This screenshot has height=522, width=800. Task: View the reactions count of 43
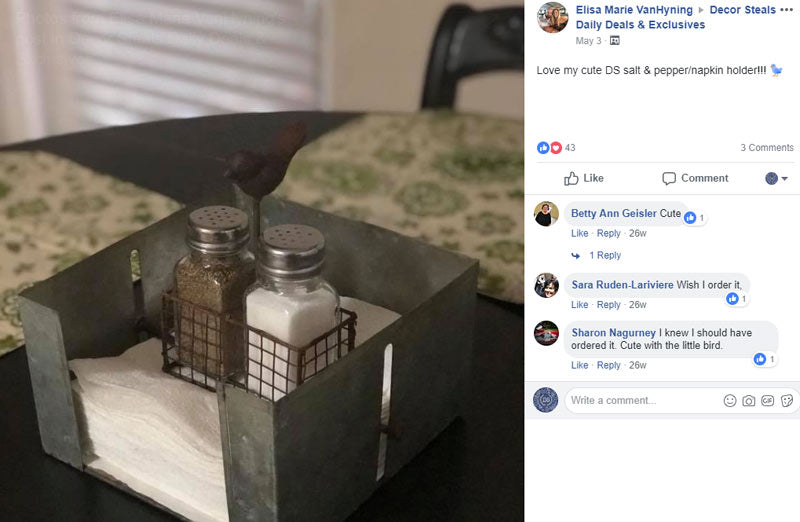tap(570, 147)
